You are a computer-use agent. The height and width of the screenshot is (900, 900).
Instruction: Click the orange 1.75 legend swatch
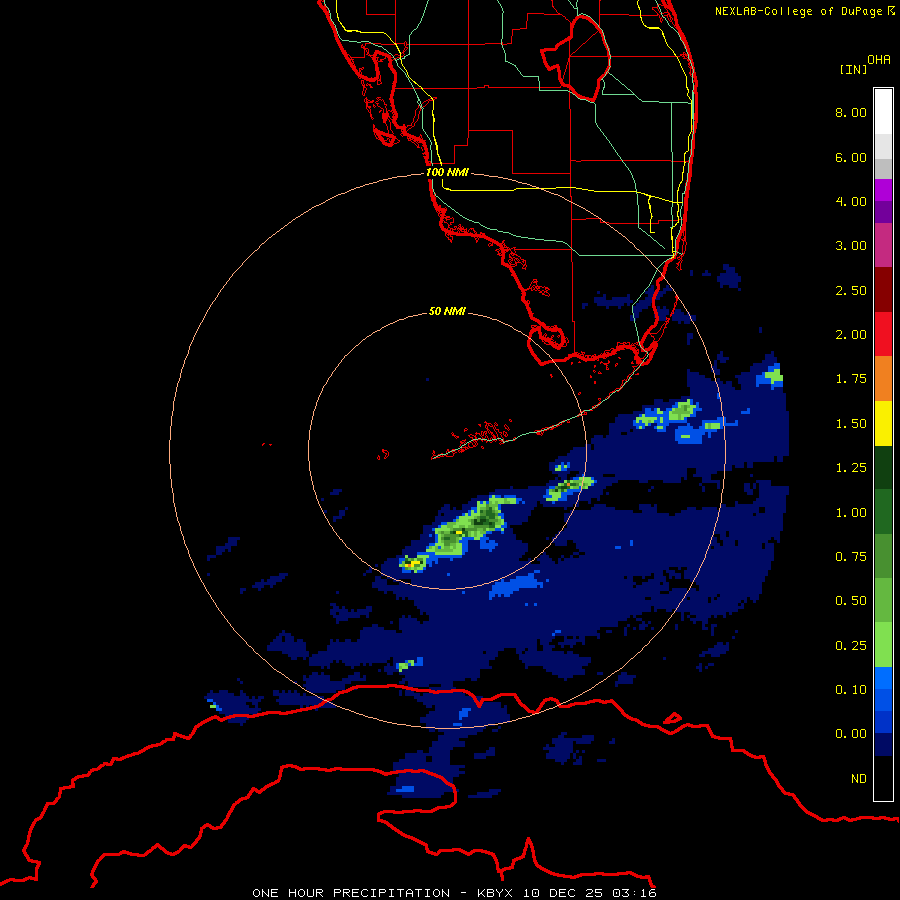point(883,378)
